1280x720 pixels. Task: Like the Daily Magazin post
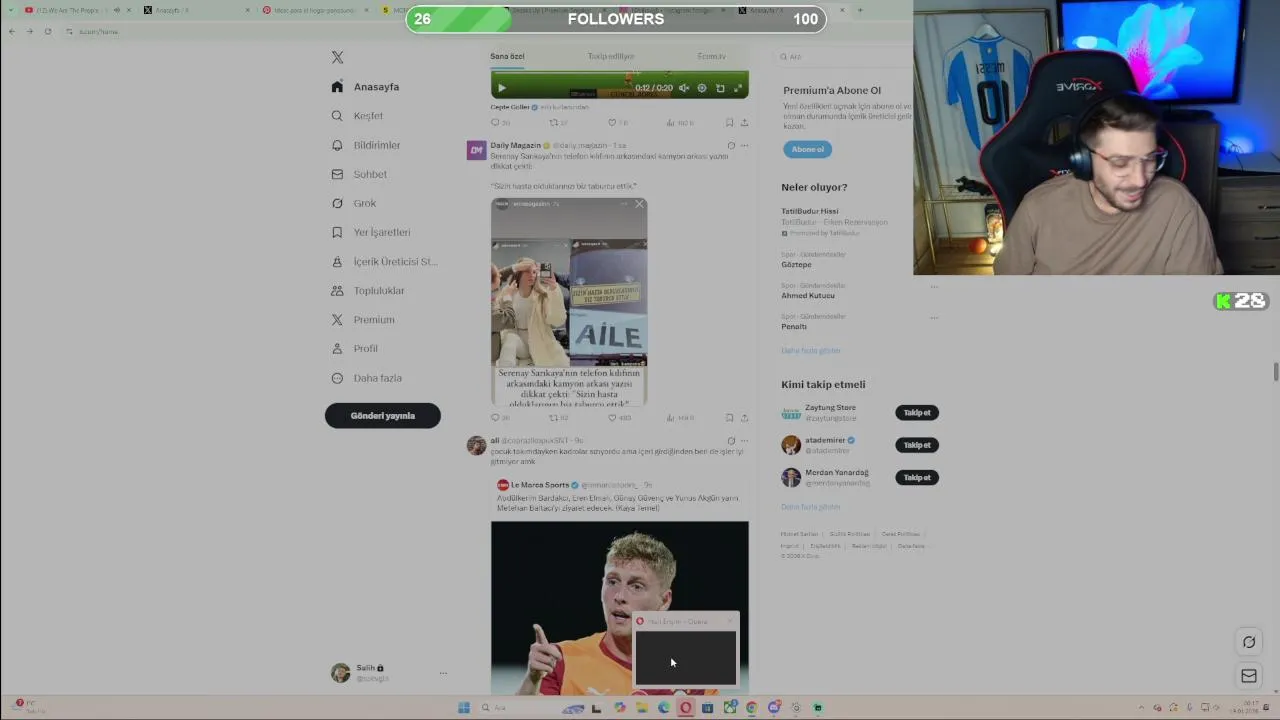619,418
